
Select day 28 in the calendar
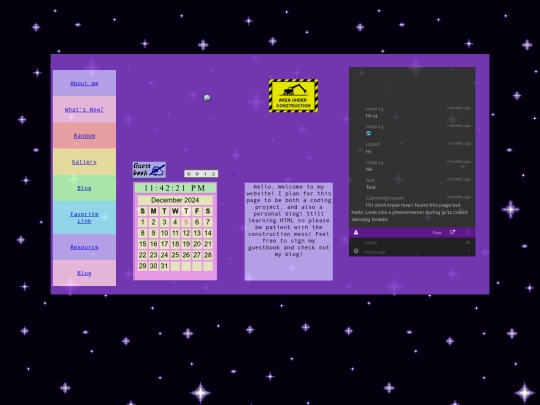[208, 255]
